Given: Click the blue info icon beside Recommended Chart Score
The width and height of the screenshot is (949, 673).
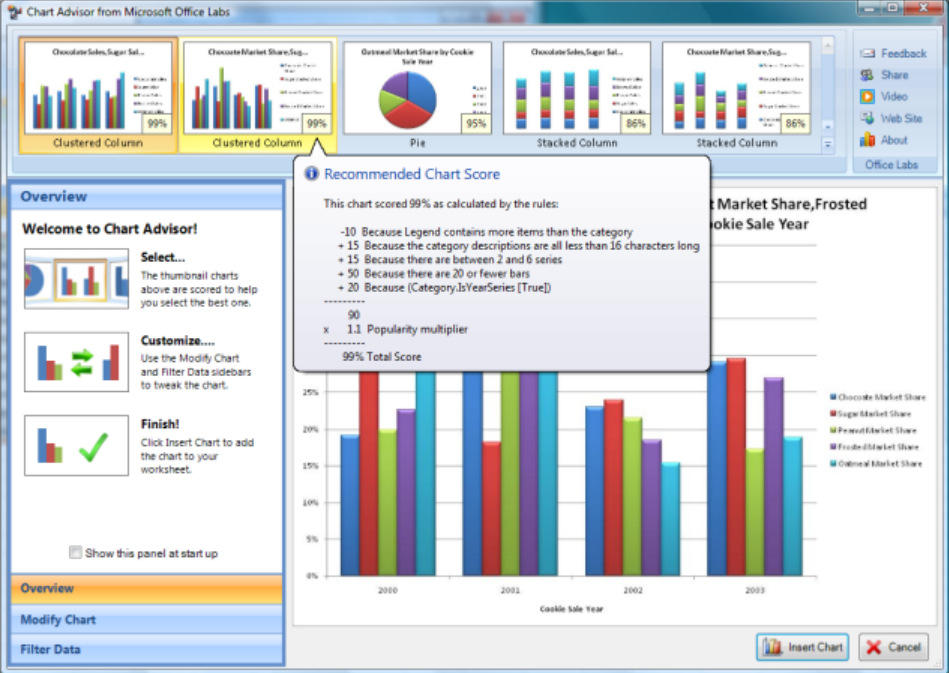Looking at the screenshot, I should click(x=311, y=174).
